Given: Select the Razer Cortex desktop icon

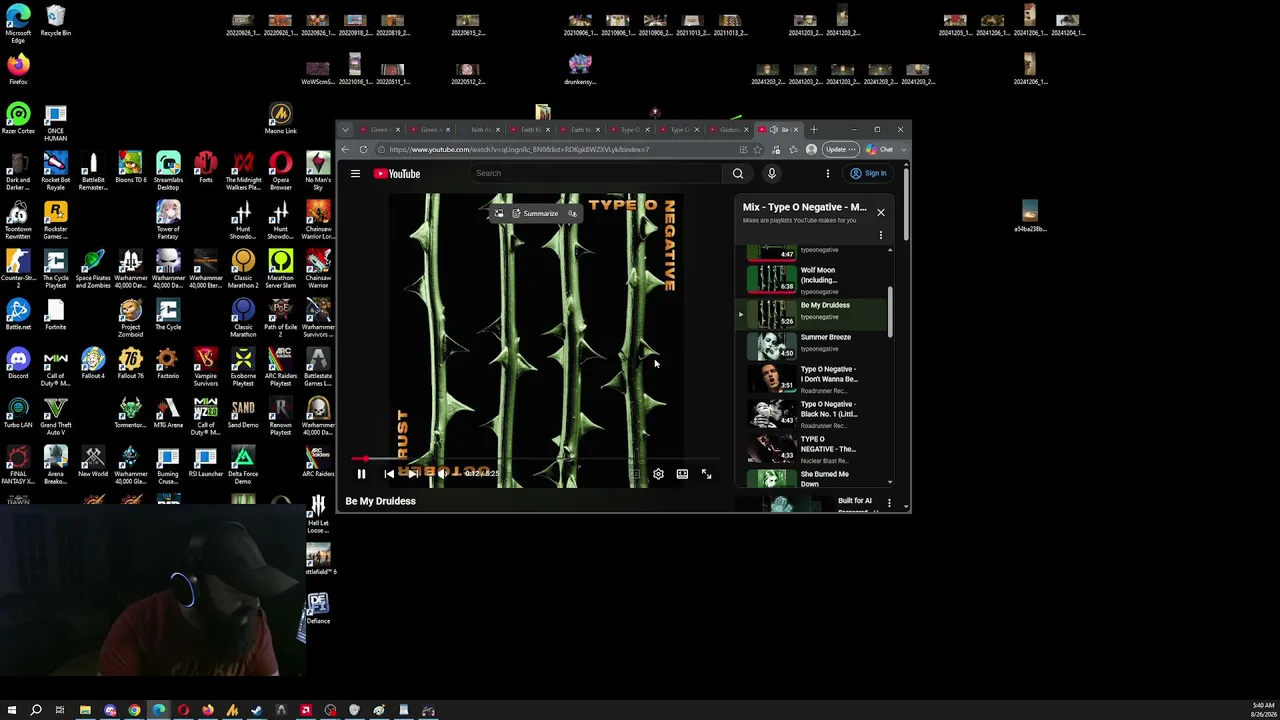Looking at the screenshot, I should click(x=18, y=118).
